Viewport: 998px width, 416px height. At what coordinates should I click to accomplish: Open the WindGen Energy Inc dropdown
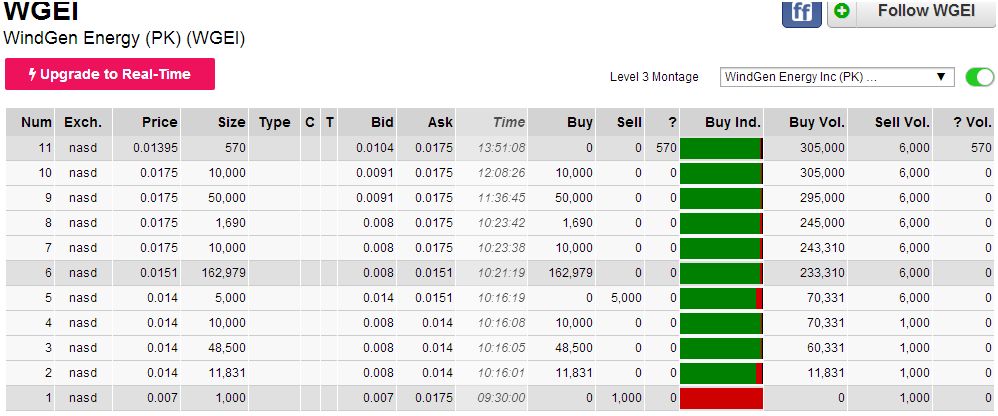pyautogui.click(x=837, y=77)
